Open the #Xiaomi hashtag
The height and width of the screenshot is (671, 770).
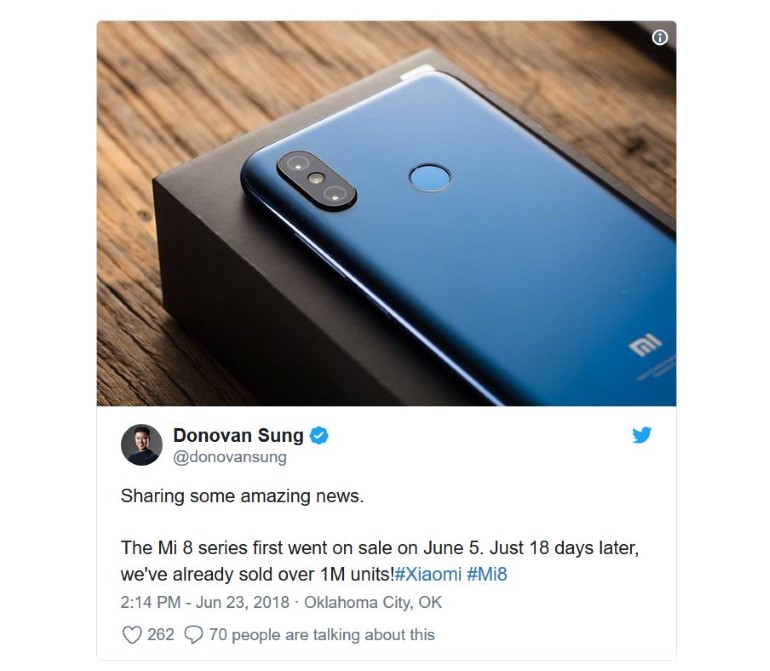(428, 574)
